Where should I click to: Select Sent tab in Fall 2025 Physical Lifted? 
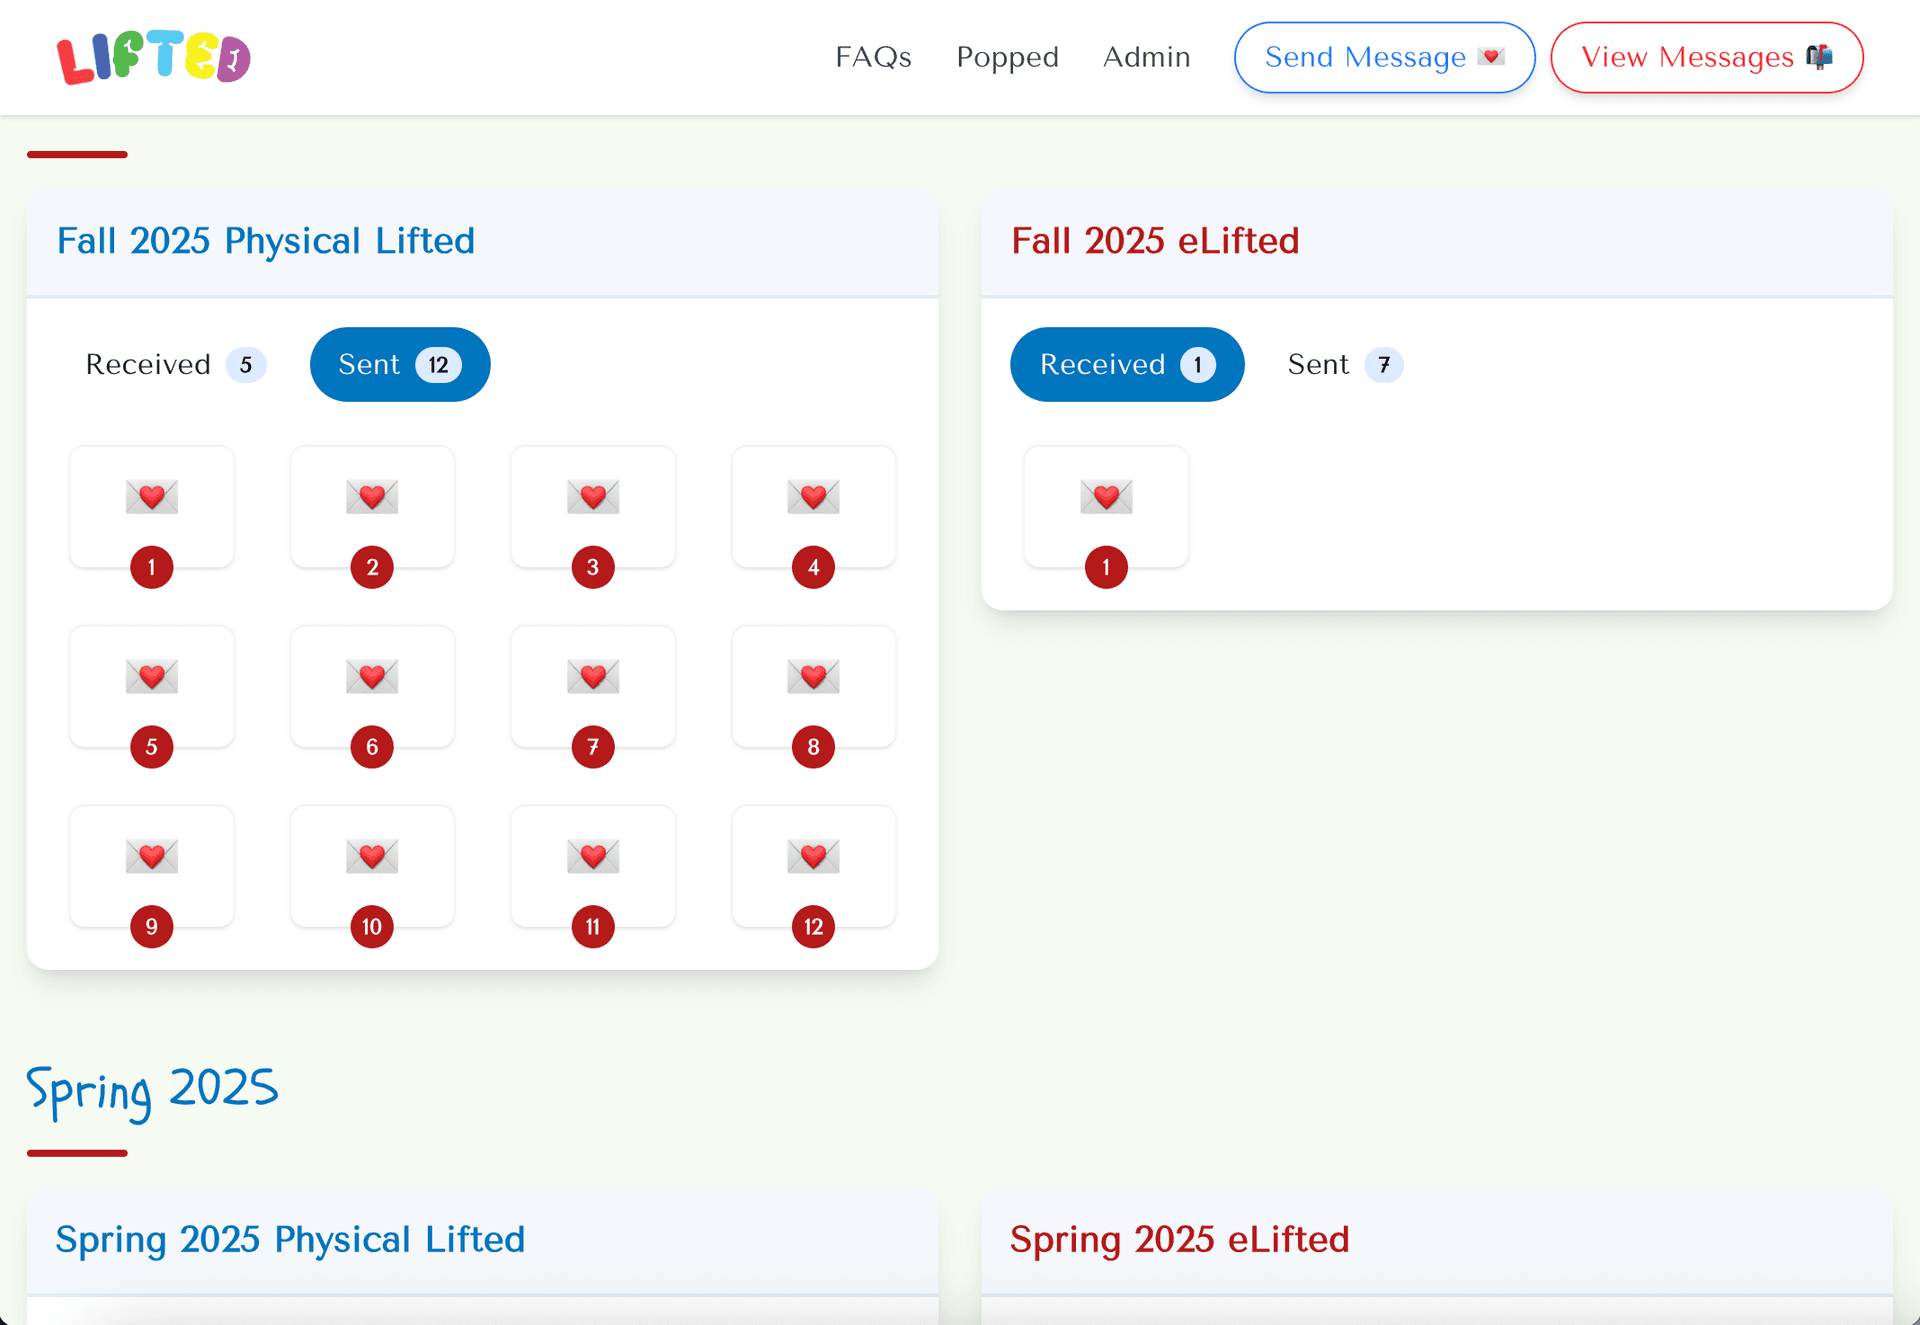(x=399, y=364)
